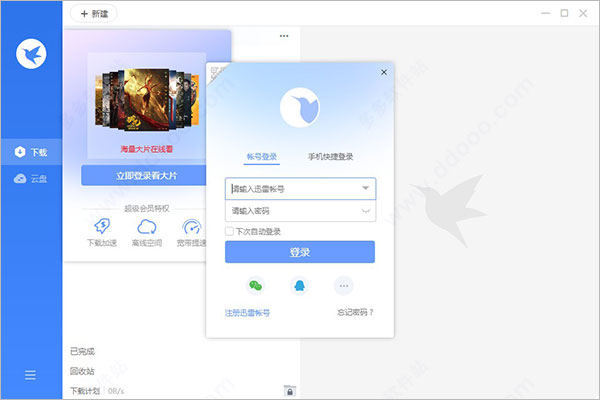600x400 pixels.
Task: Click the 宽带提速 speedometer icon
Action: tap(192, 227)
